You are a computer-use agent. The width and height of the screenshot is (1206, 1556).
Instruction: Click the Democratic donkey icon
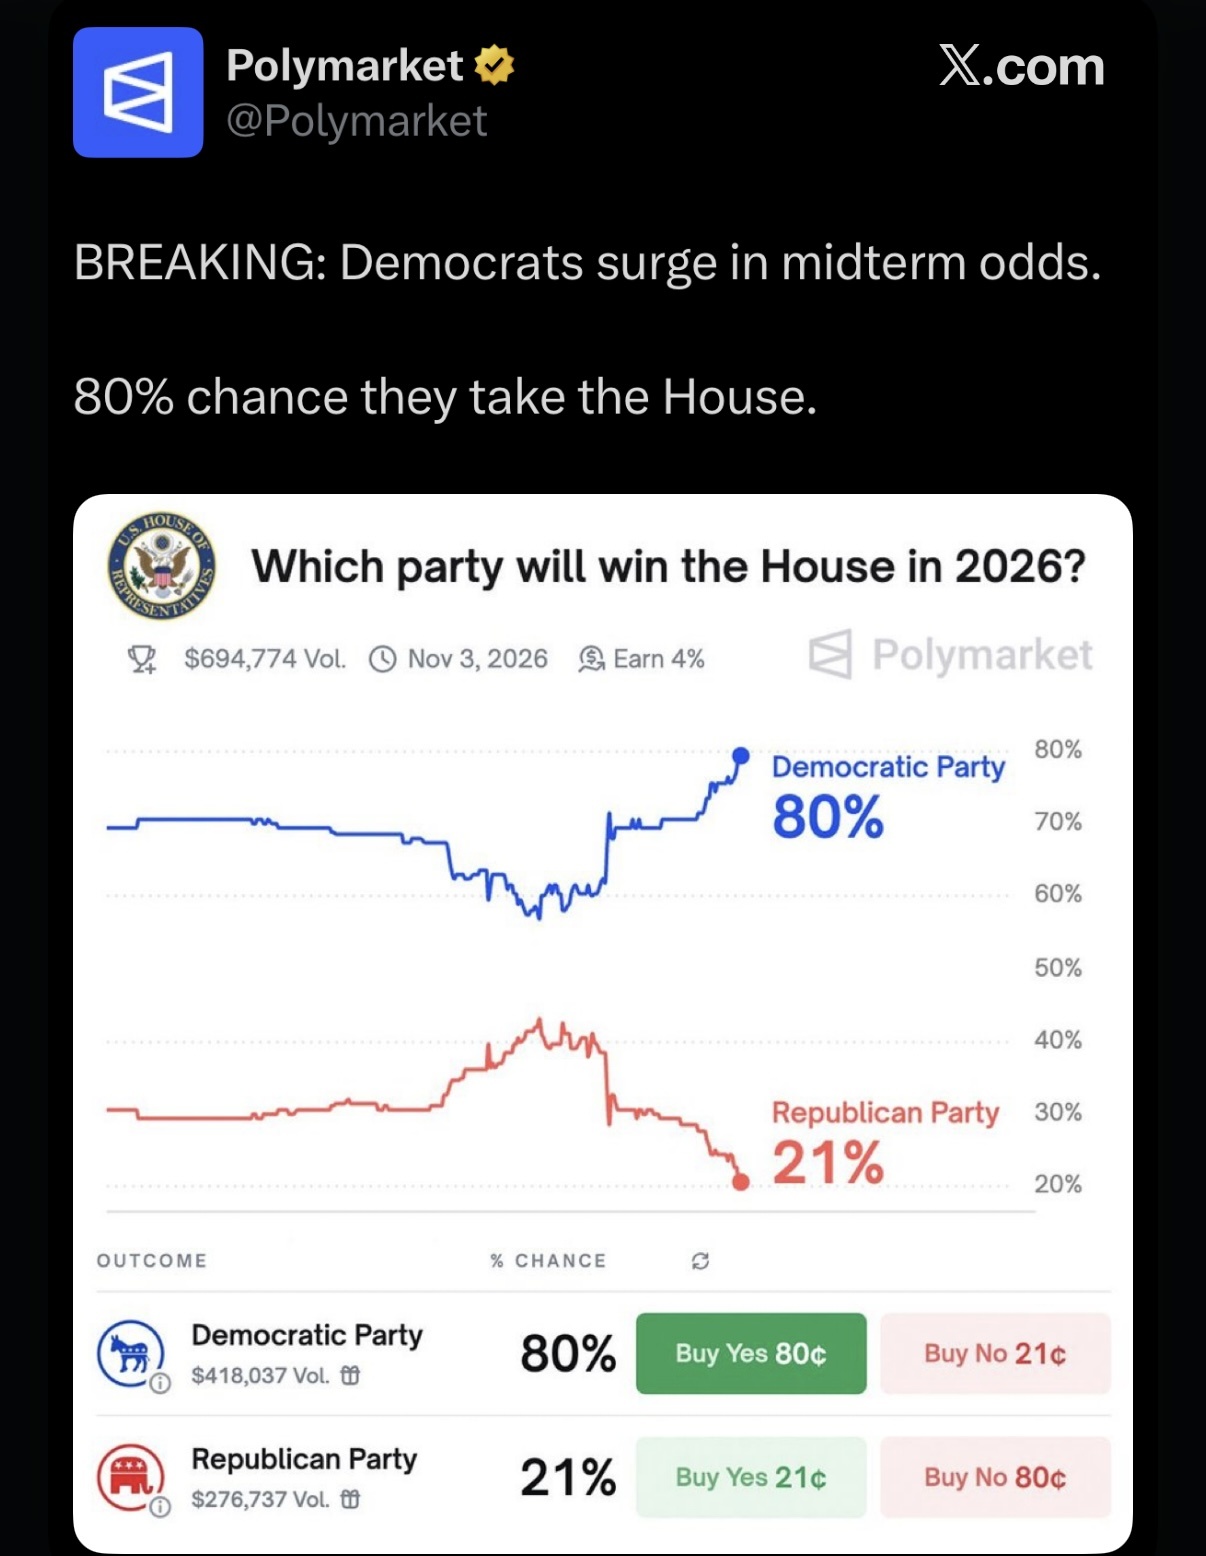pos(130,1353)
